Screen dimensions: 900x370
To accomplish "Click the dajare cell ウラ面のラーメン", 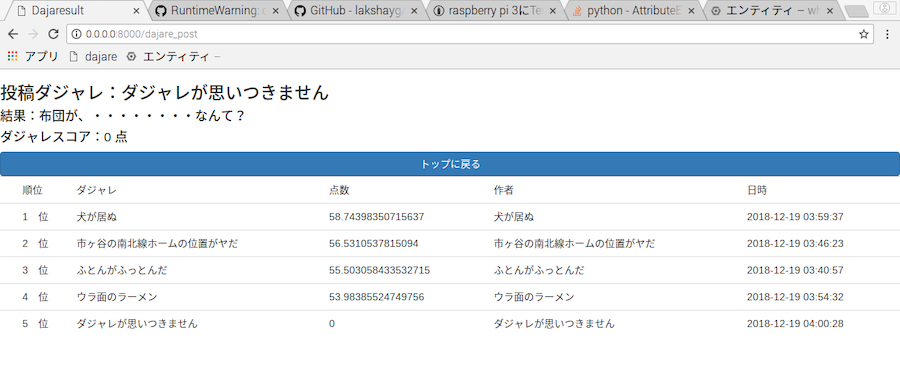I will pos(117,297).
